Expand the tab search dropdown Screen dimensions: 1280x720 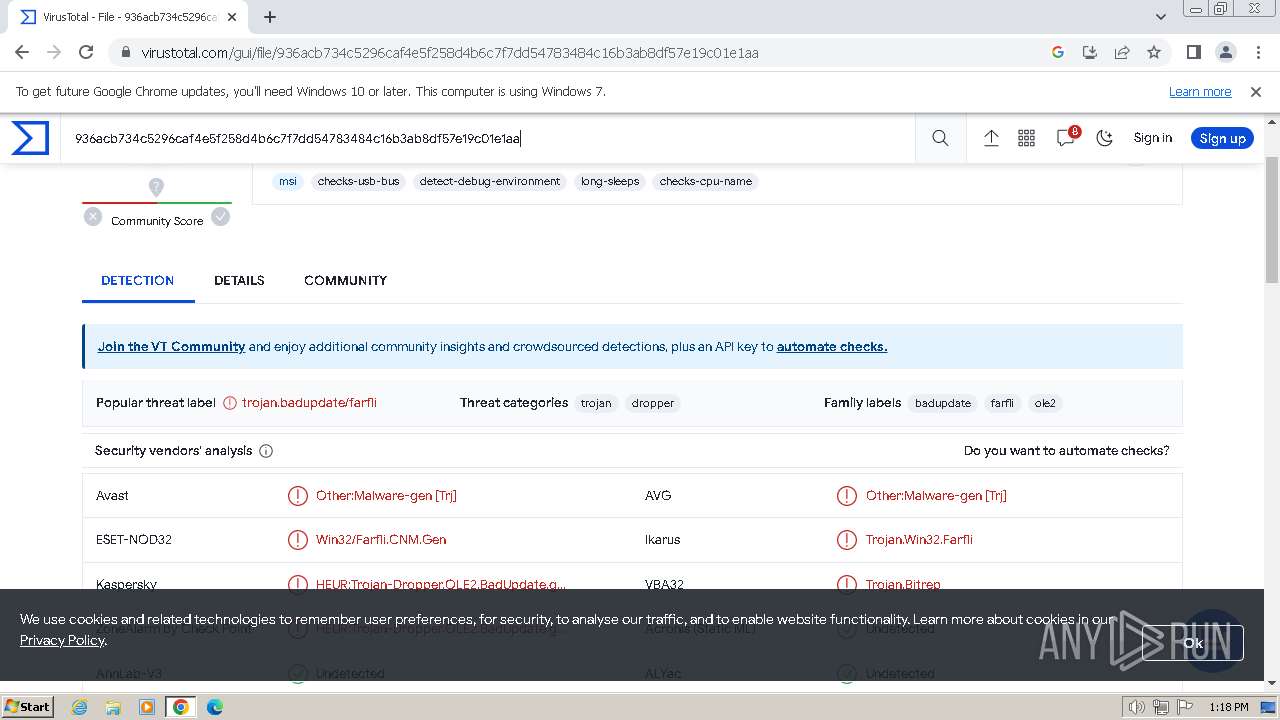[1161, 17]
